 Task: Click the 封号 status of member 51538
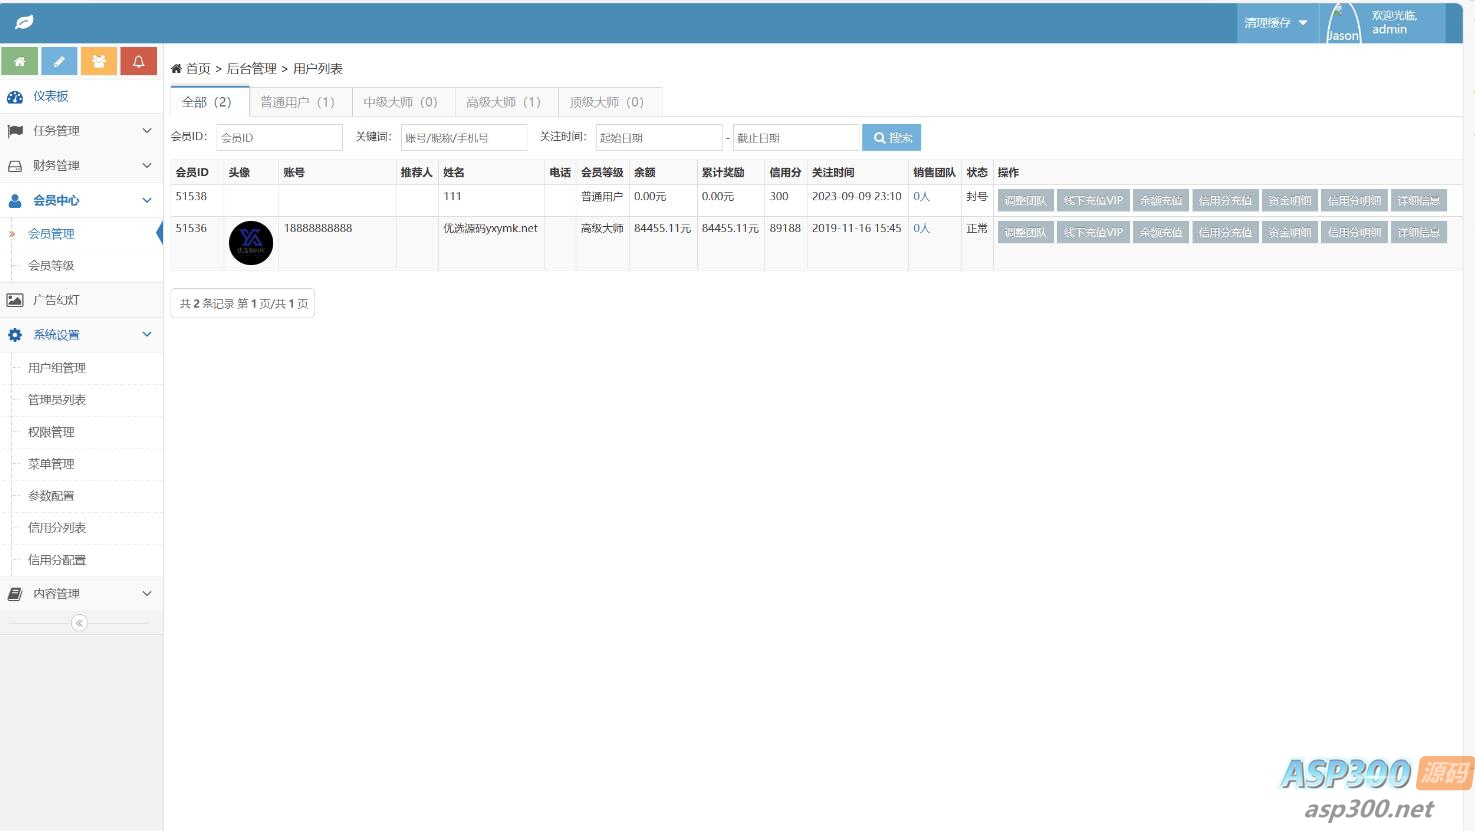tap(977, 197)
